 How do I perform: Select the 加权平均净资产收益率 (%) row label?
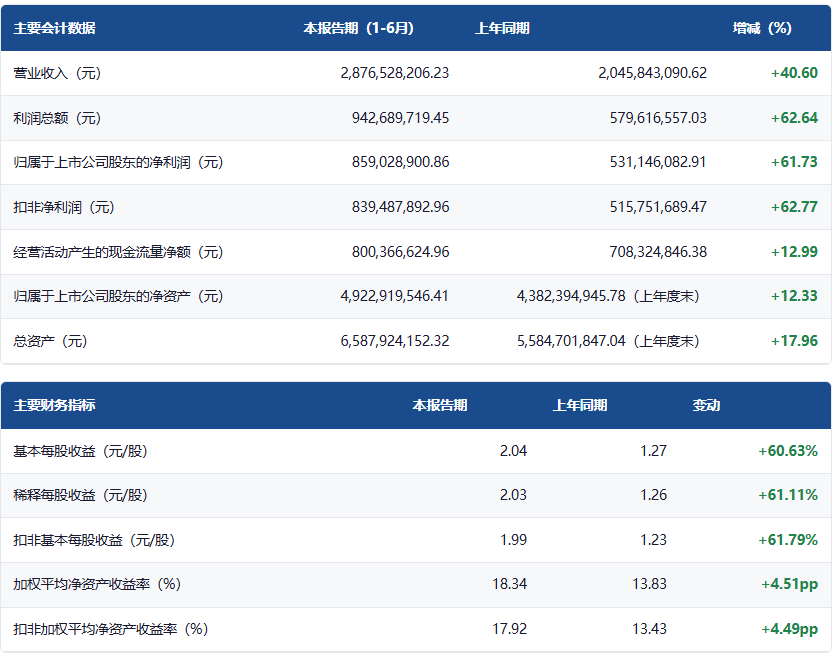coord(97,584)
